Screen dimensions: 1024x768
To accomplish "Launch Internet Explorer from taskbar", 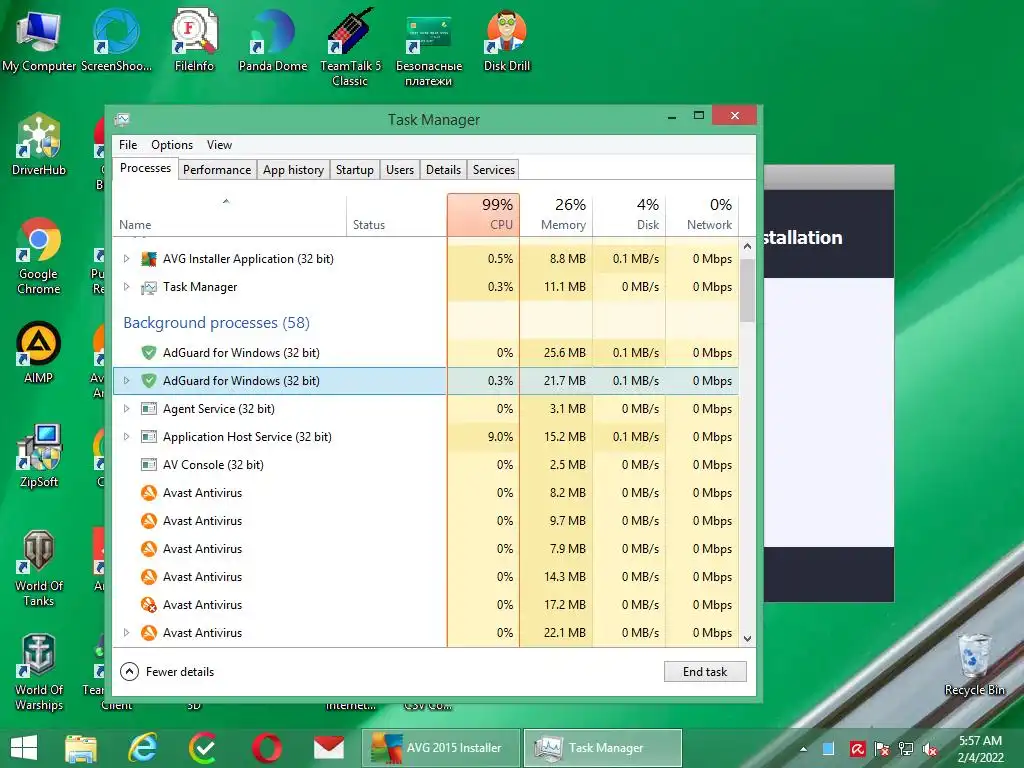I will pos(142,748).
